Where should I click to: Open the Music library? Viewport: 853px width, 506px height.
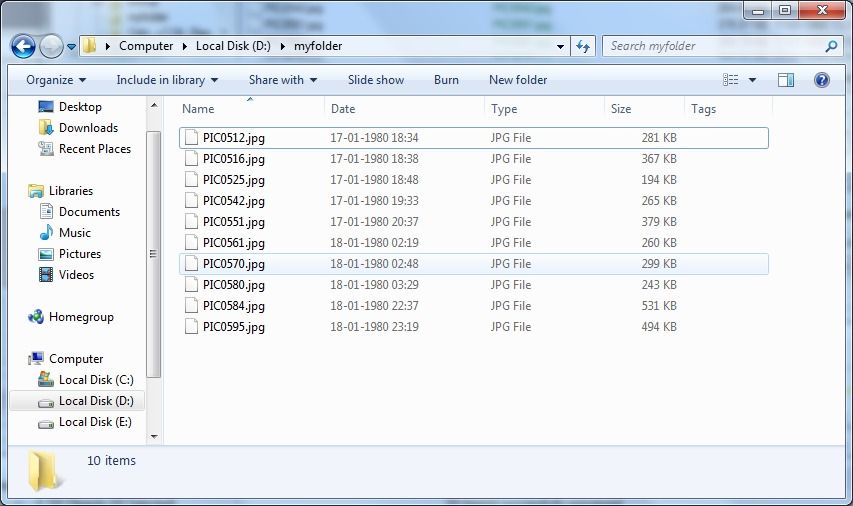coord(65,233)
